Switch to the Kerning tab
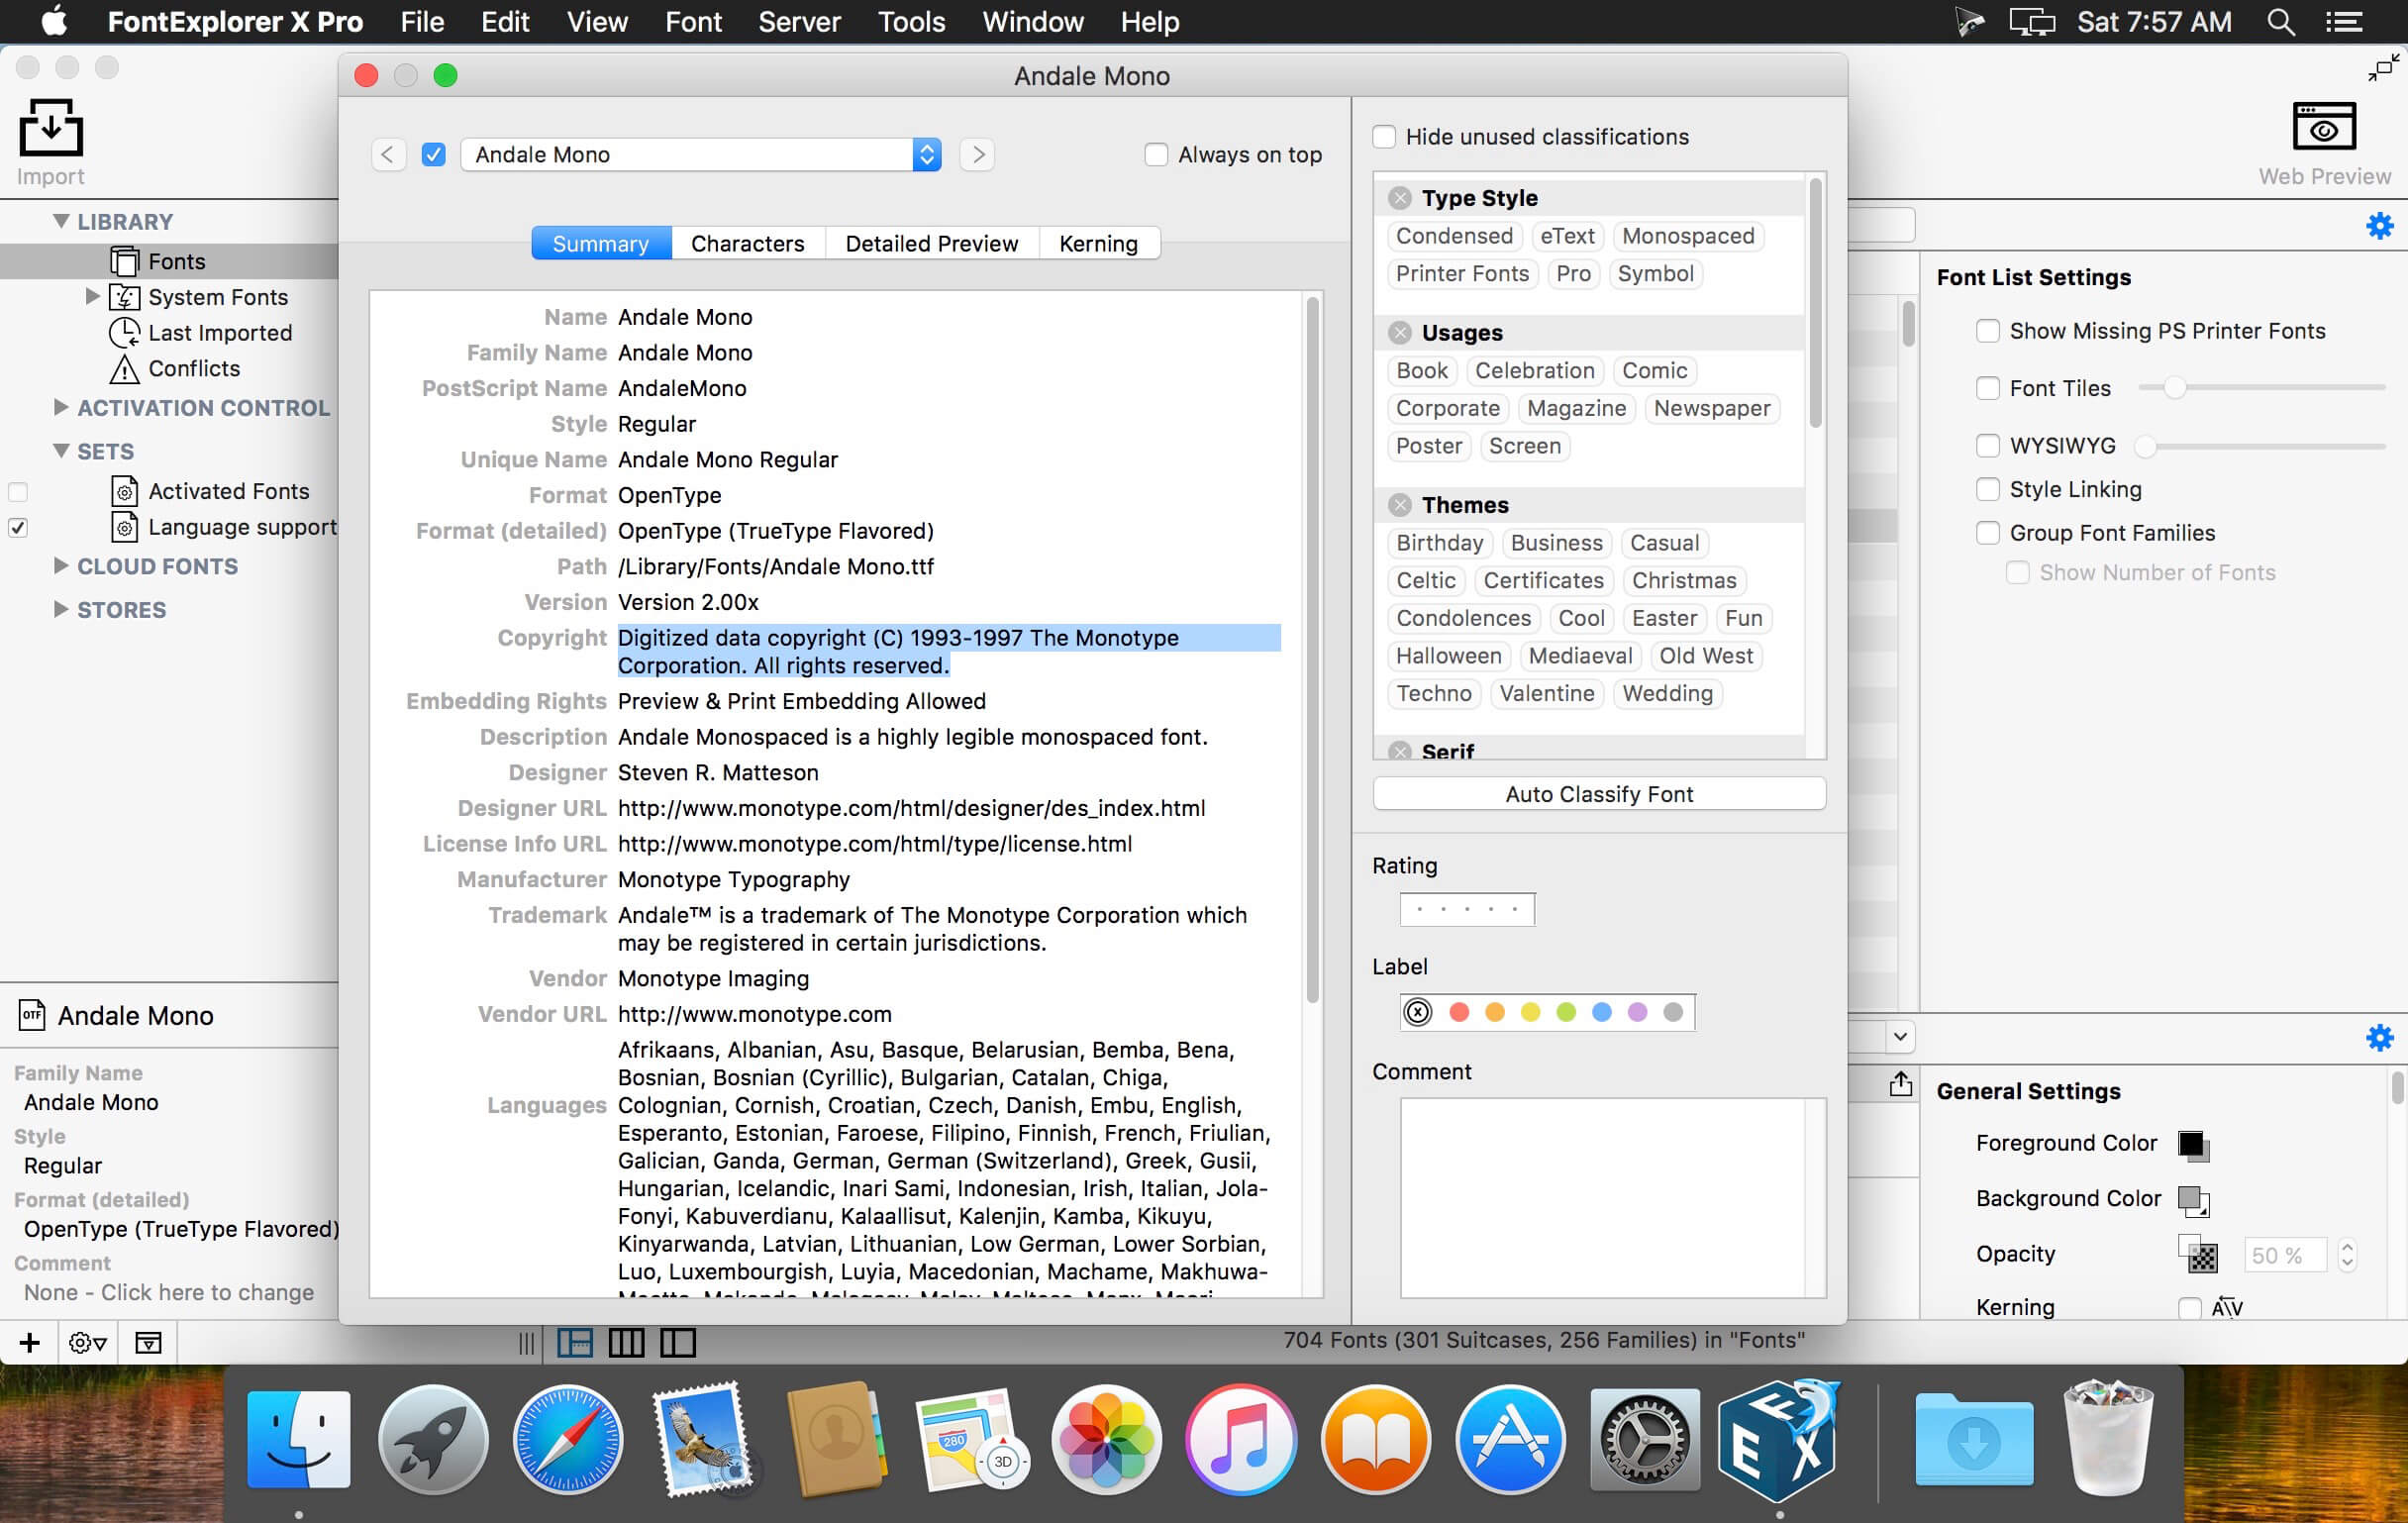 [1096, 244]
